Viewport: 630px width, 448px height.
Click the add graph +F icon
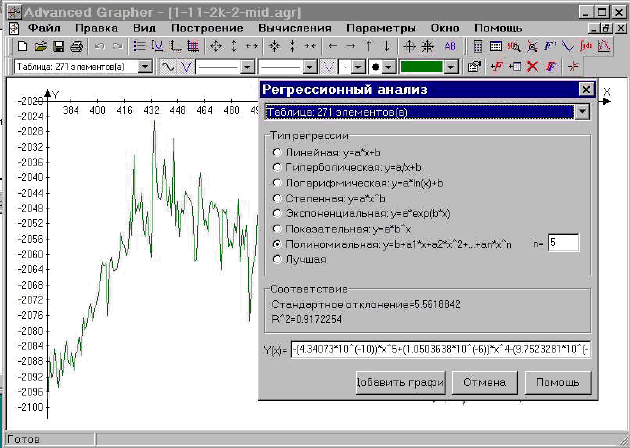click(497, 66)
